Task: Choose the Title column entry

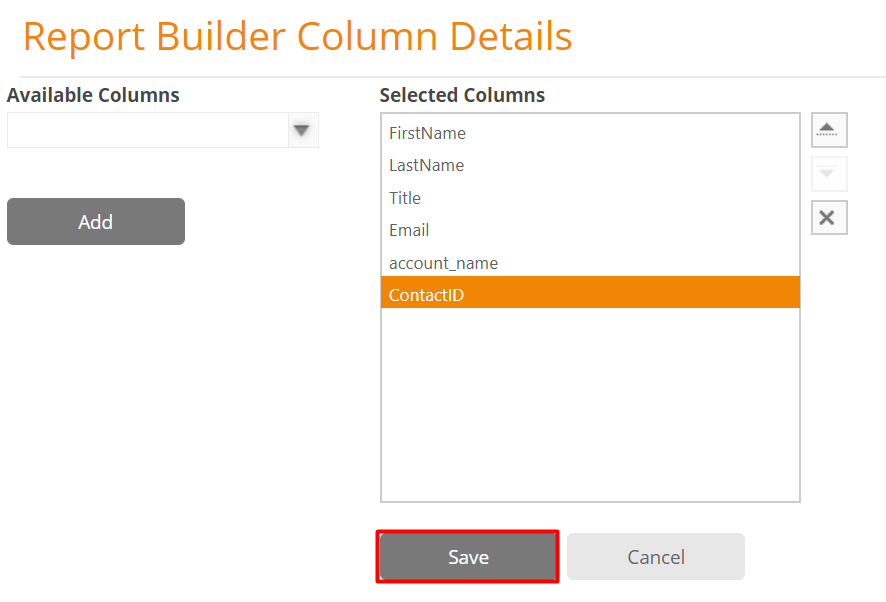Action: click(590, 198)
